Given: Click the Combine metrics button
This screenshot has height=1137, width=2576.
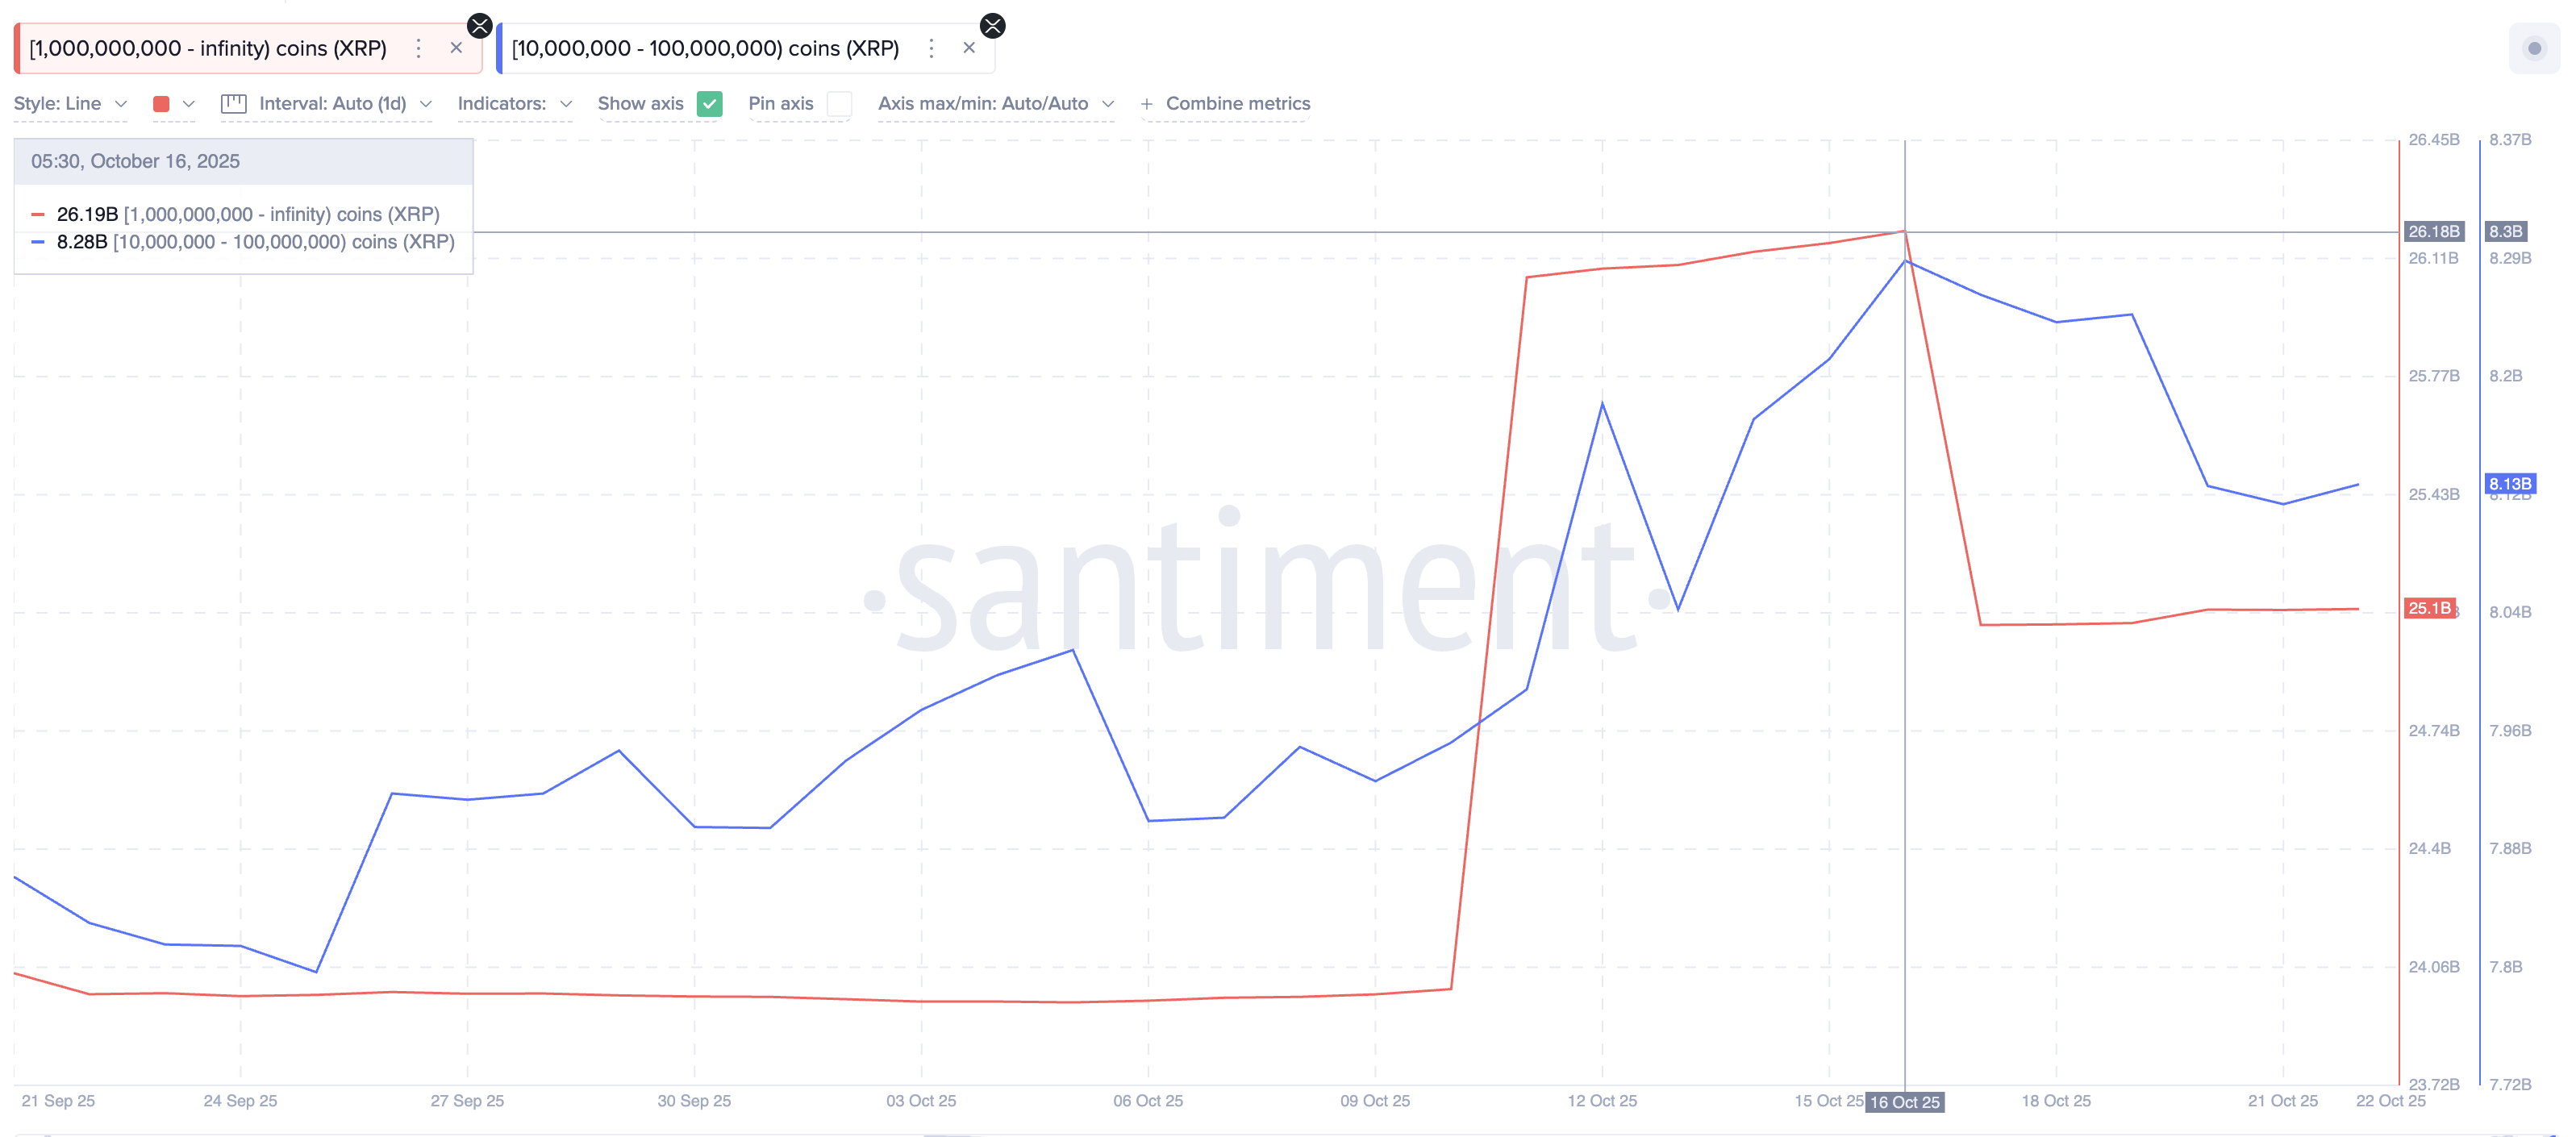Looking at the screenshot, I should click(1237, 104).
